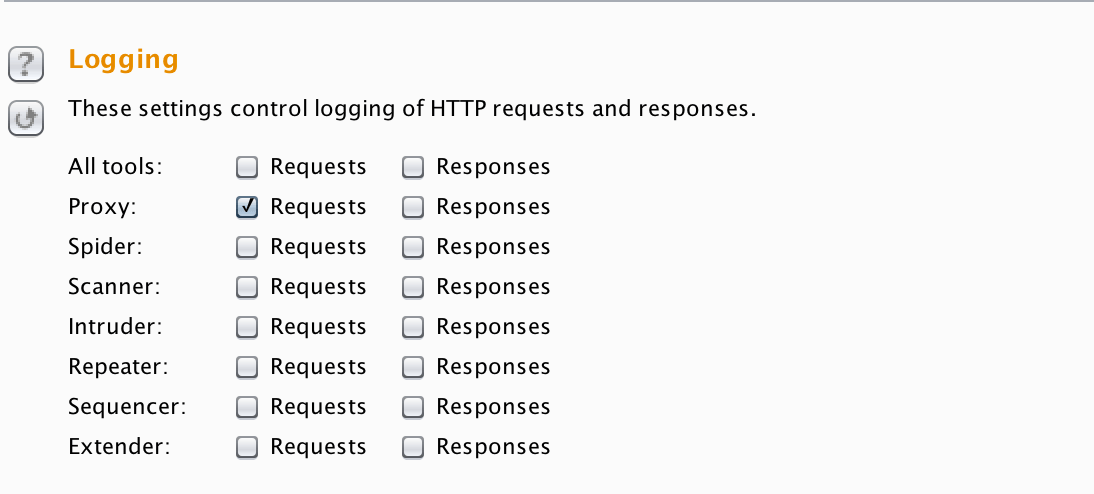This screenshot has height=494, width=1094.
Task: Tick Sequencer Responses checkbox
Action: tap(412, 407)
